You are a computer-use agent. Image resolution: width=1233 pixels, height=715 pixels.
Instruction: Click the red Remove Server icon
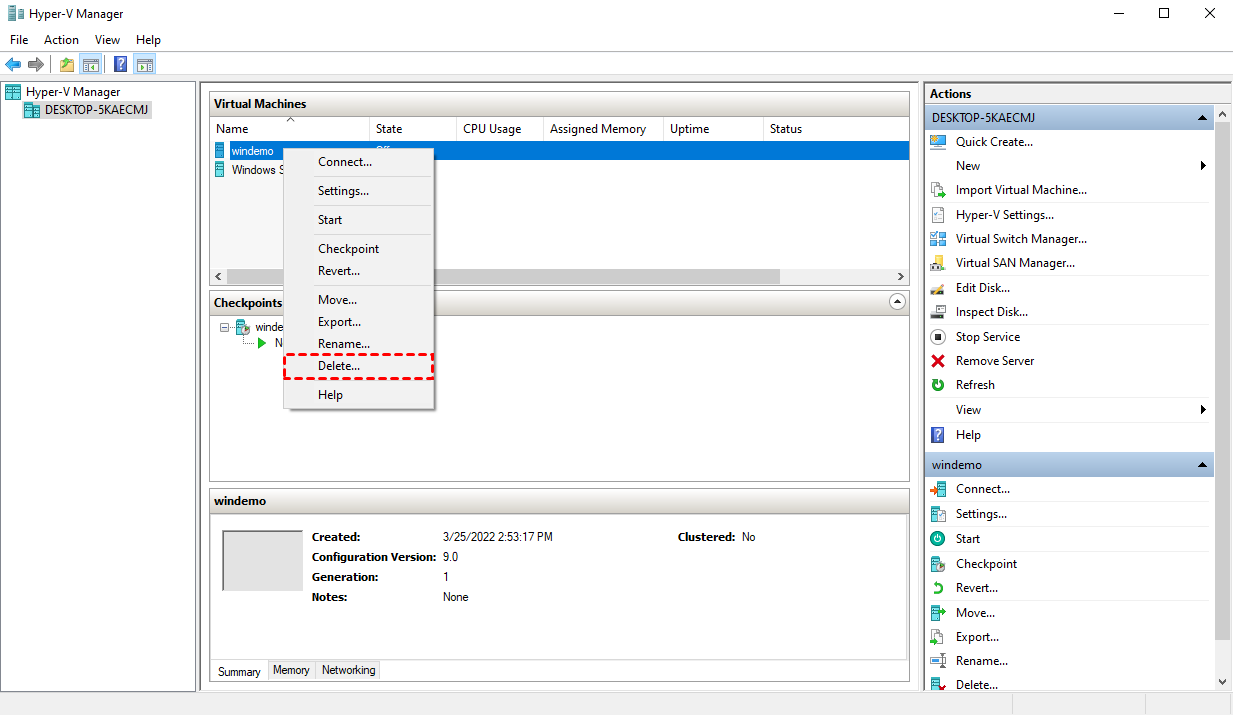coord(938,361)
